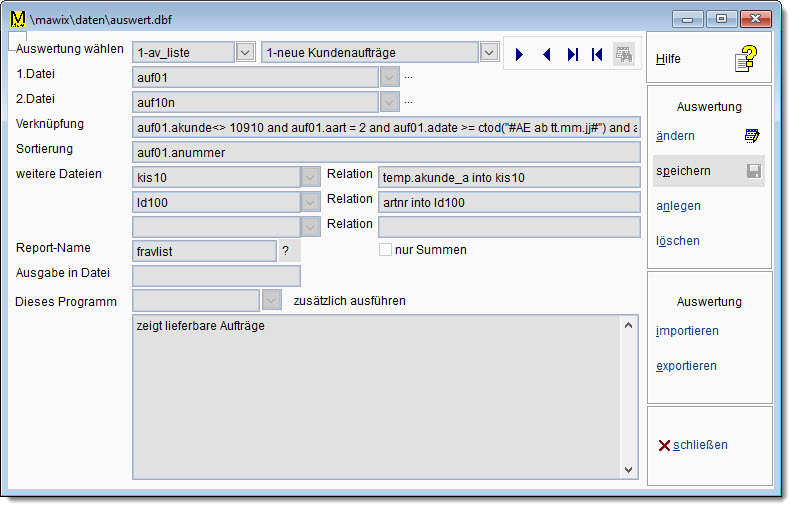Image resolution: width=794 pixels, height=509 pixels.
Task: Click the löschen button
Action: coord(678,241)
